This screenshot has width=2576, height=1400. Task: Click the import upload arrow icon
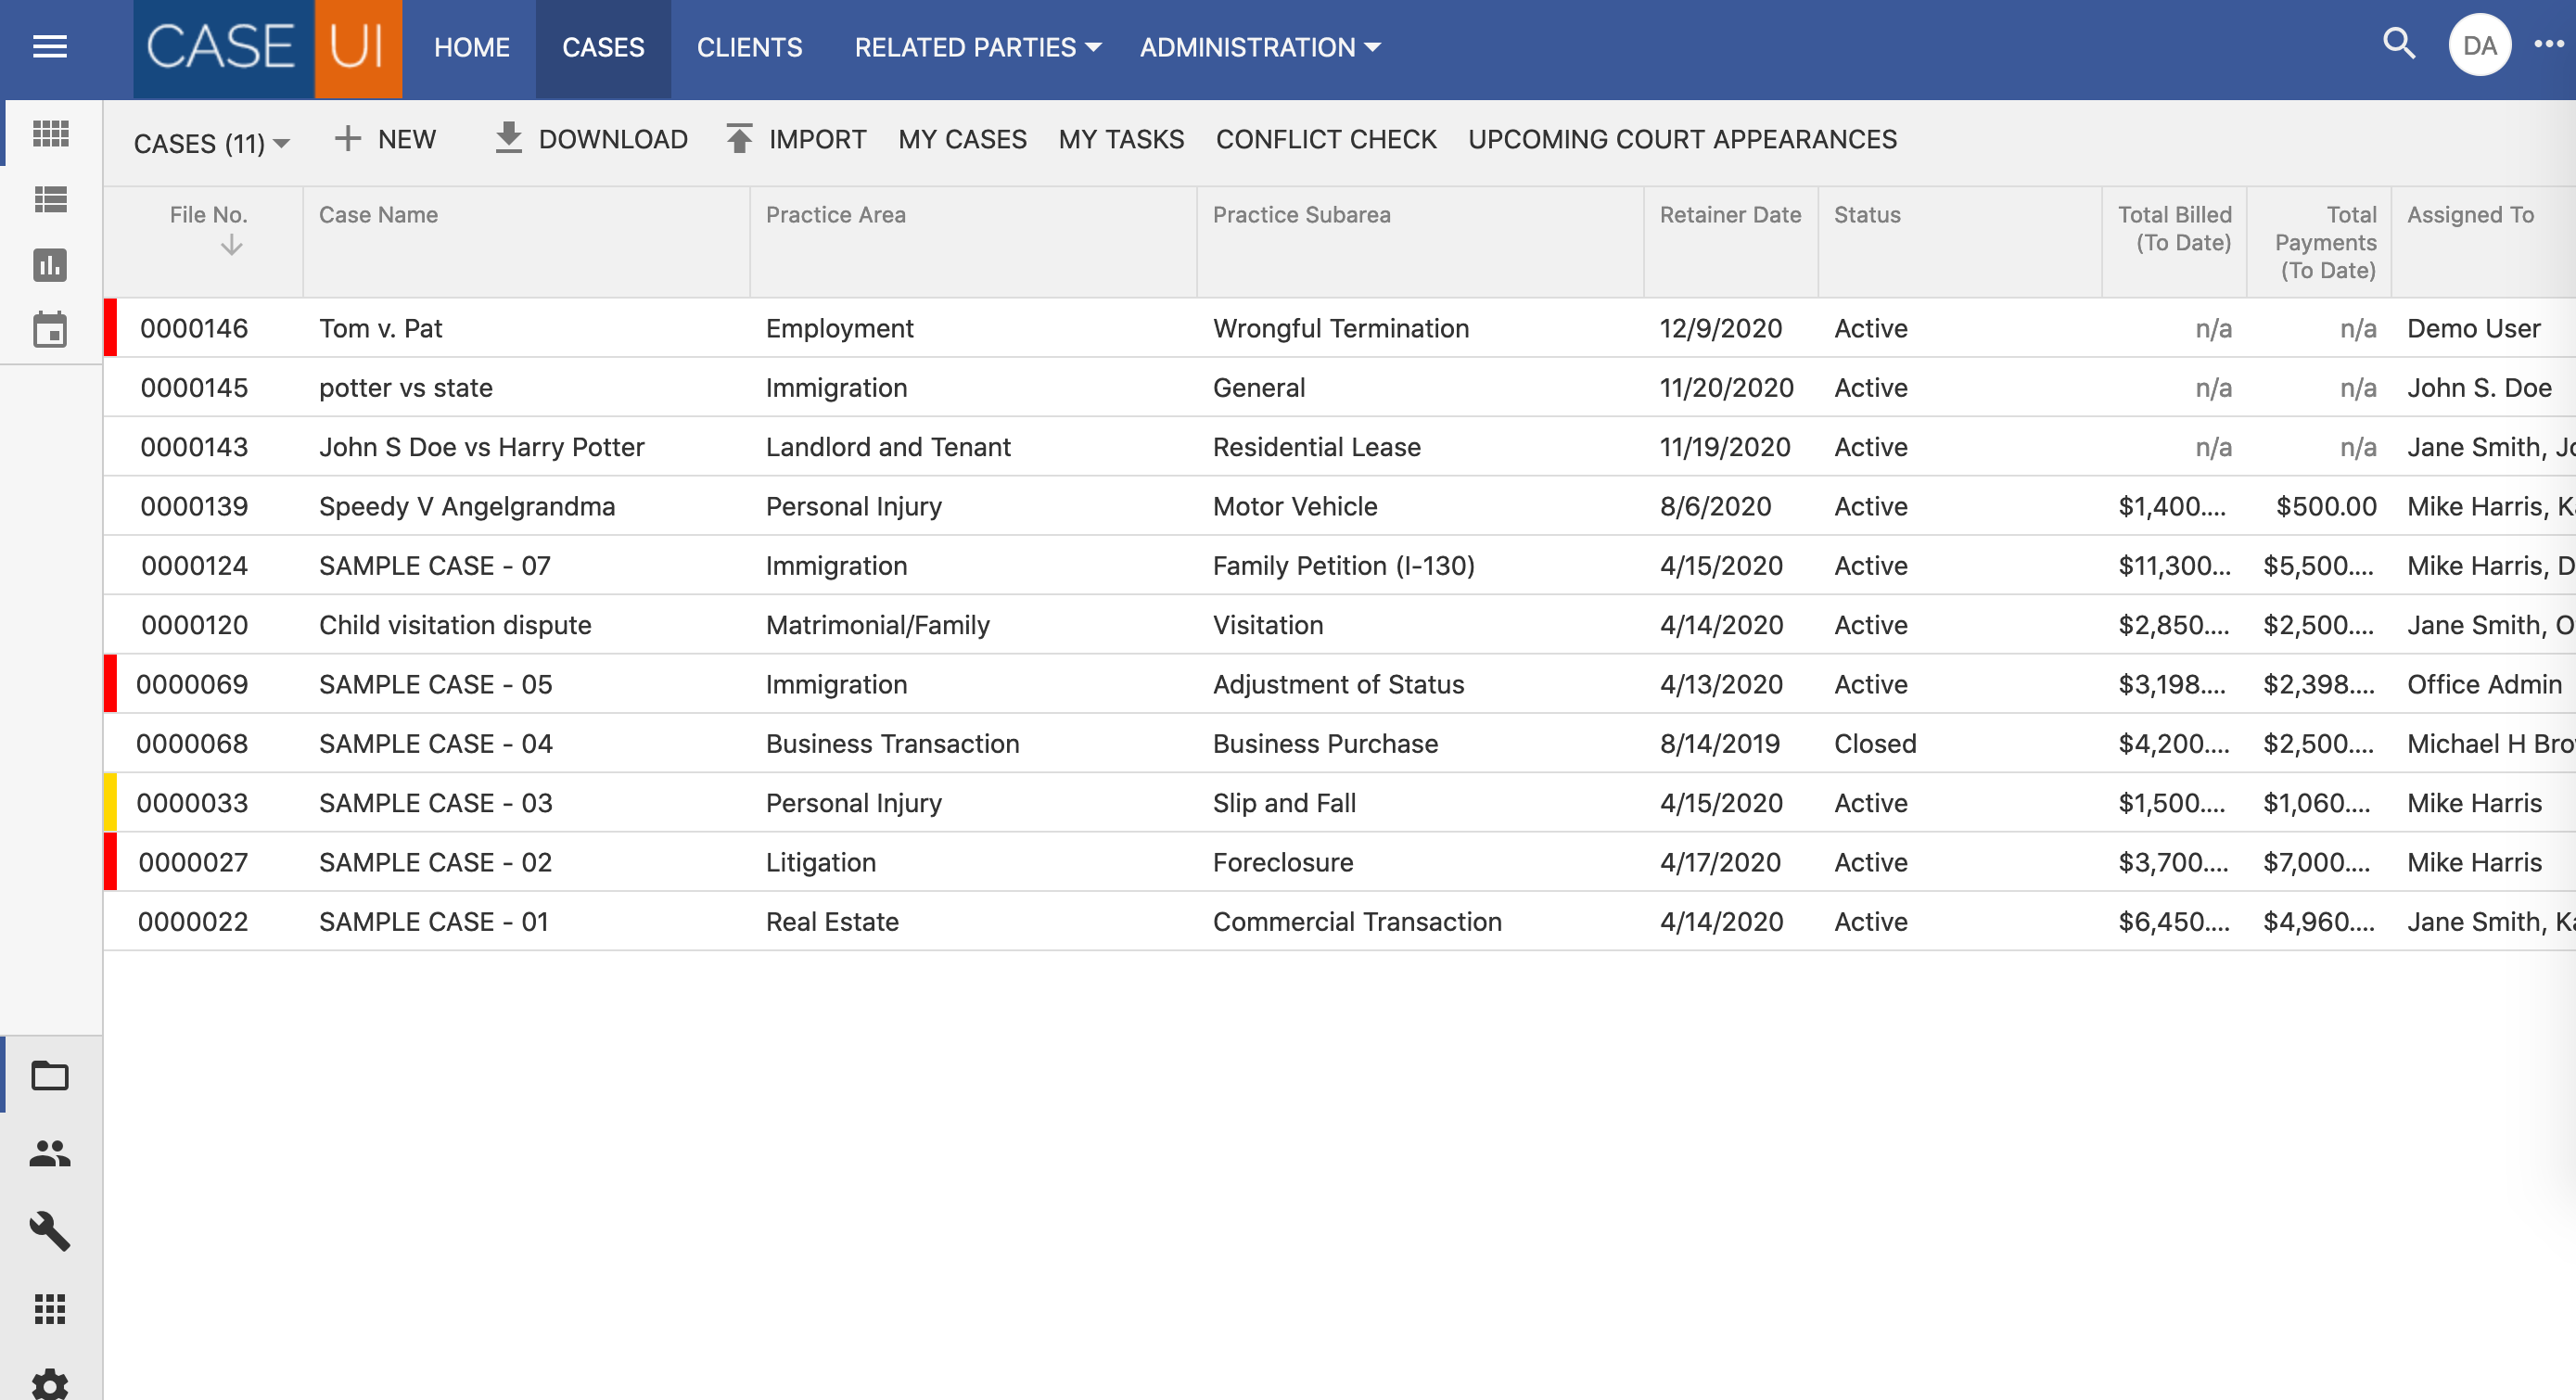point(739,138)
